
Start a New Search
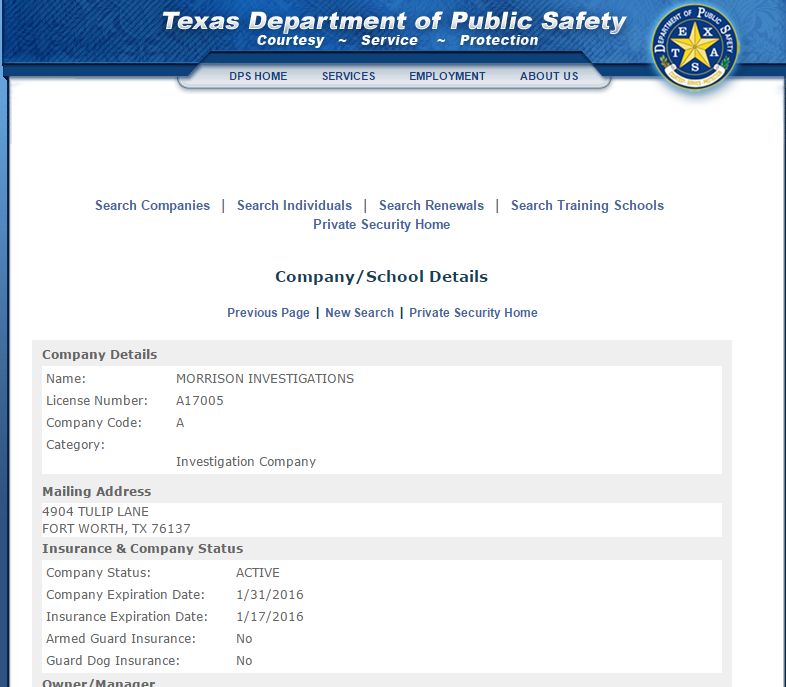tap(359, 313)
